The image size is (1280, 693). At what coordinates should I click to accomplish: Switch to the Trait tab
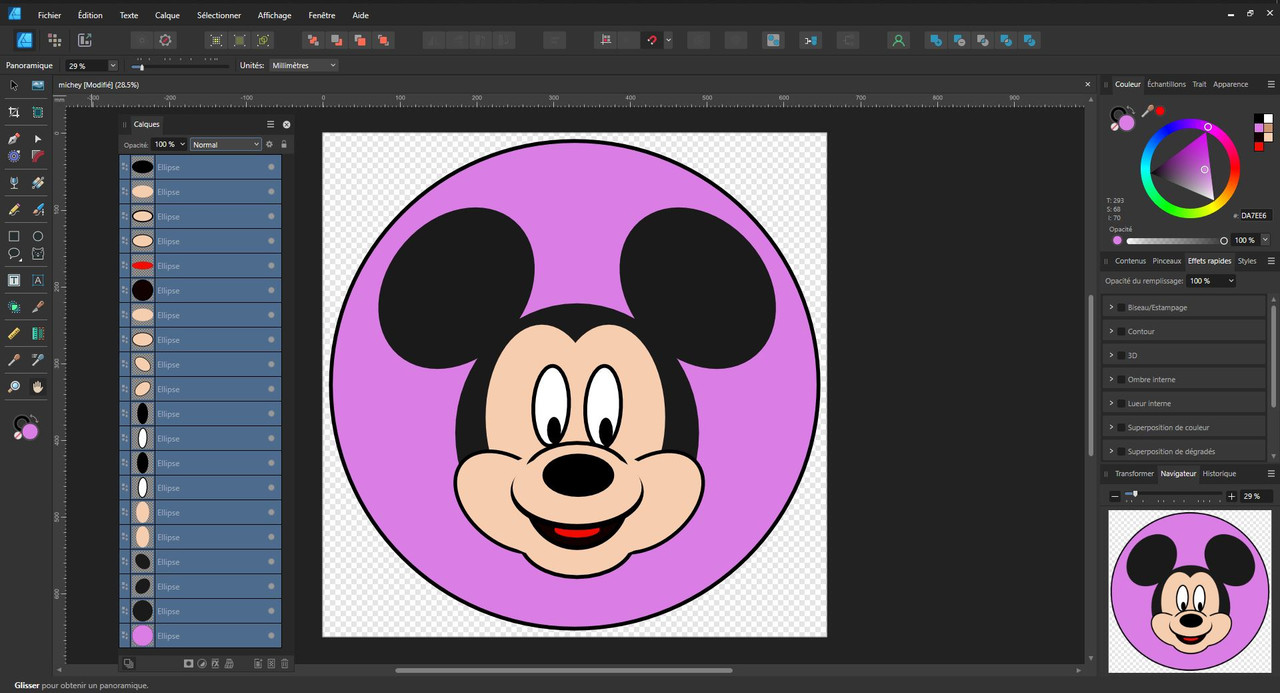click(1199, 84)
